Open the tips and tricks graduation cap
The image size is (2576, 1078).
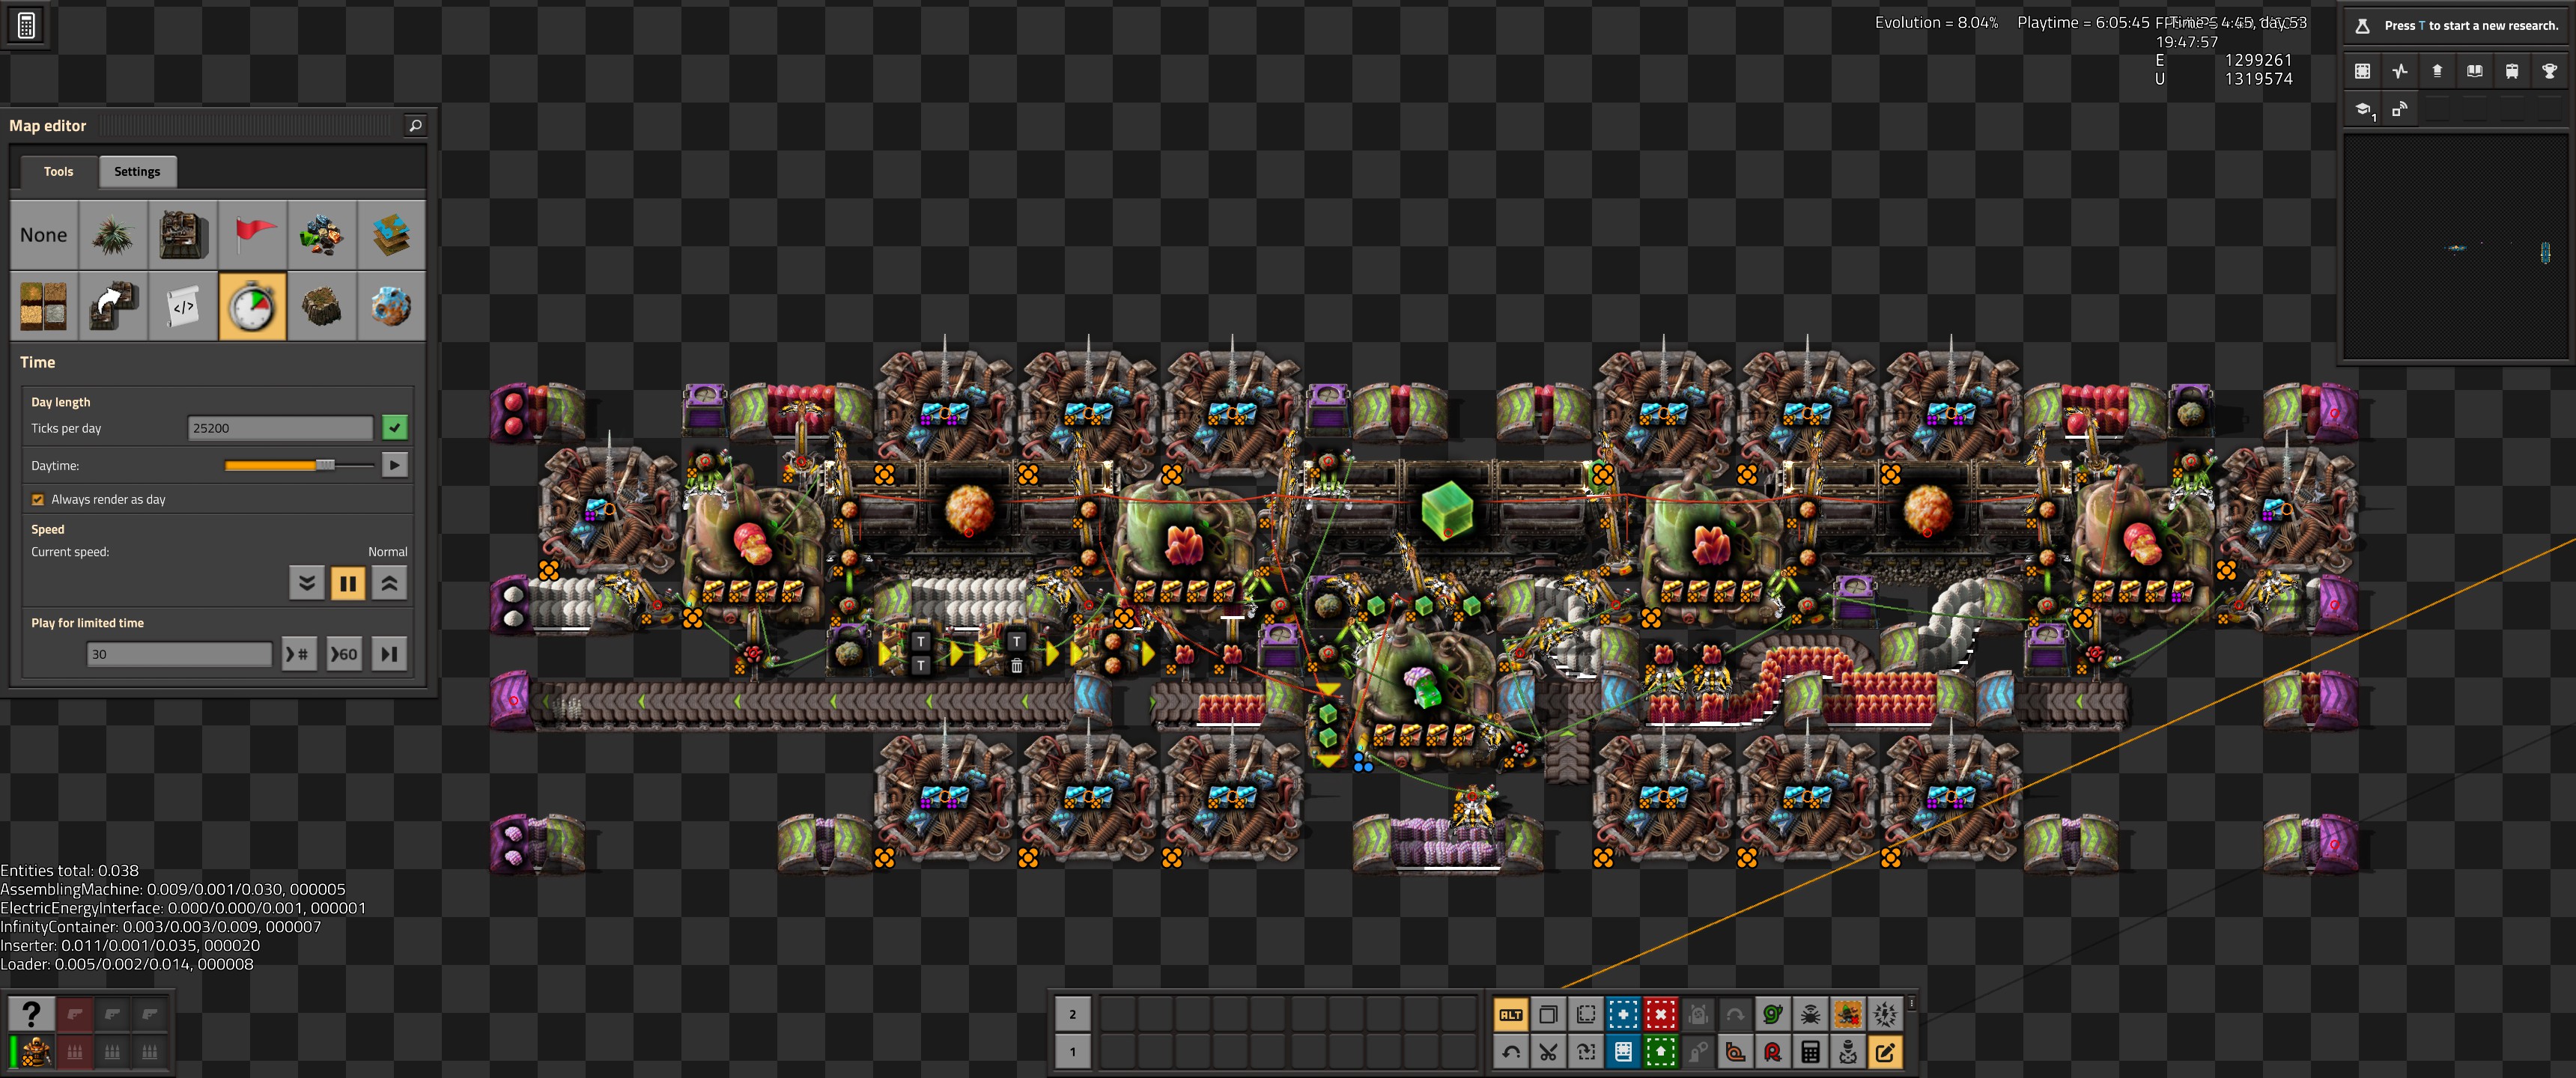2362,109
